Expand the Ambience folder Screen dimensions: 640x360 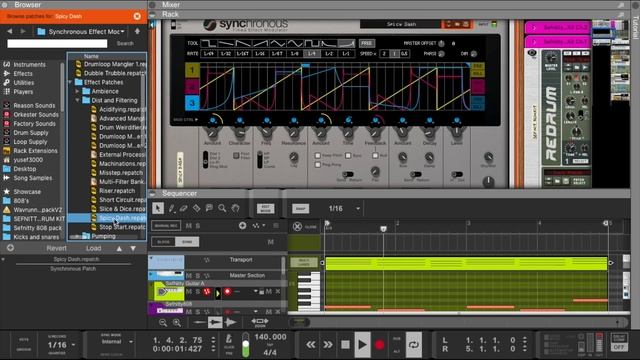(x=78, y=91)
